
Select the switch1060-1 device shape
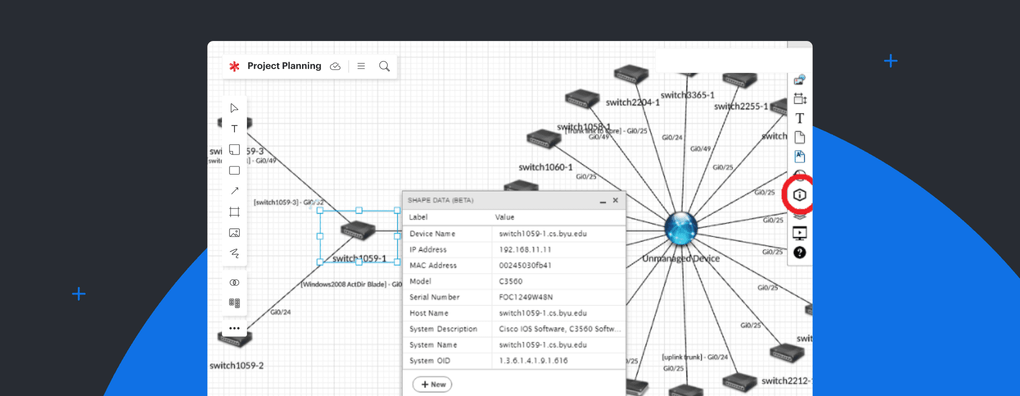point(544,138)
